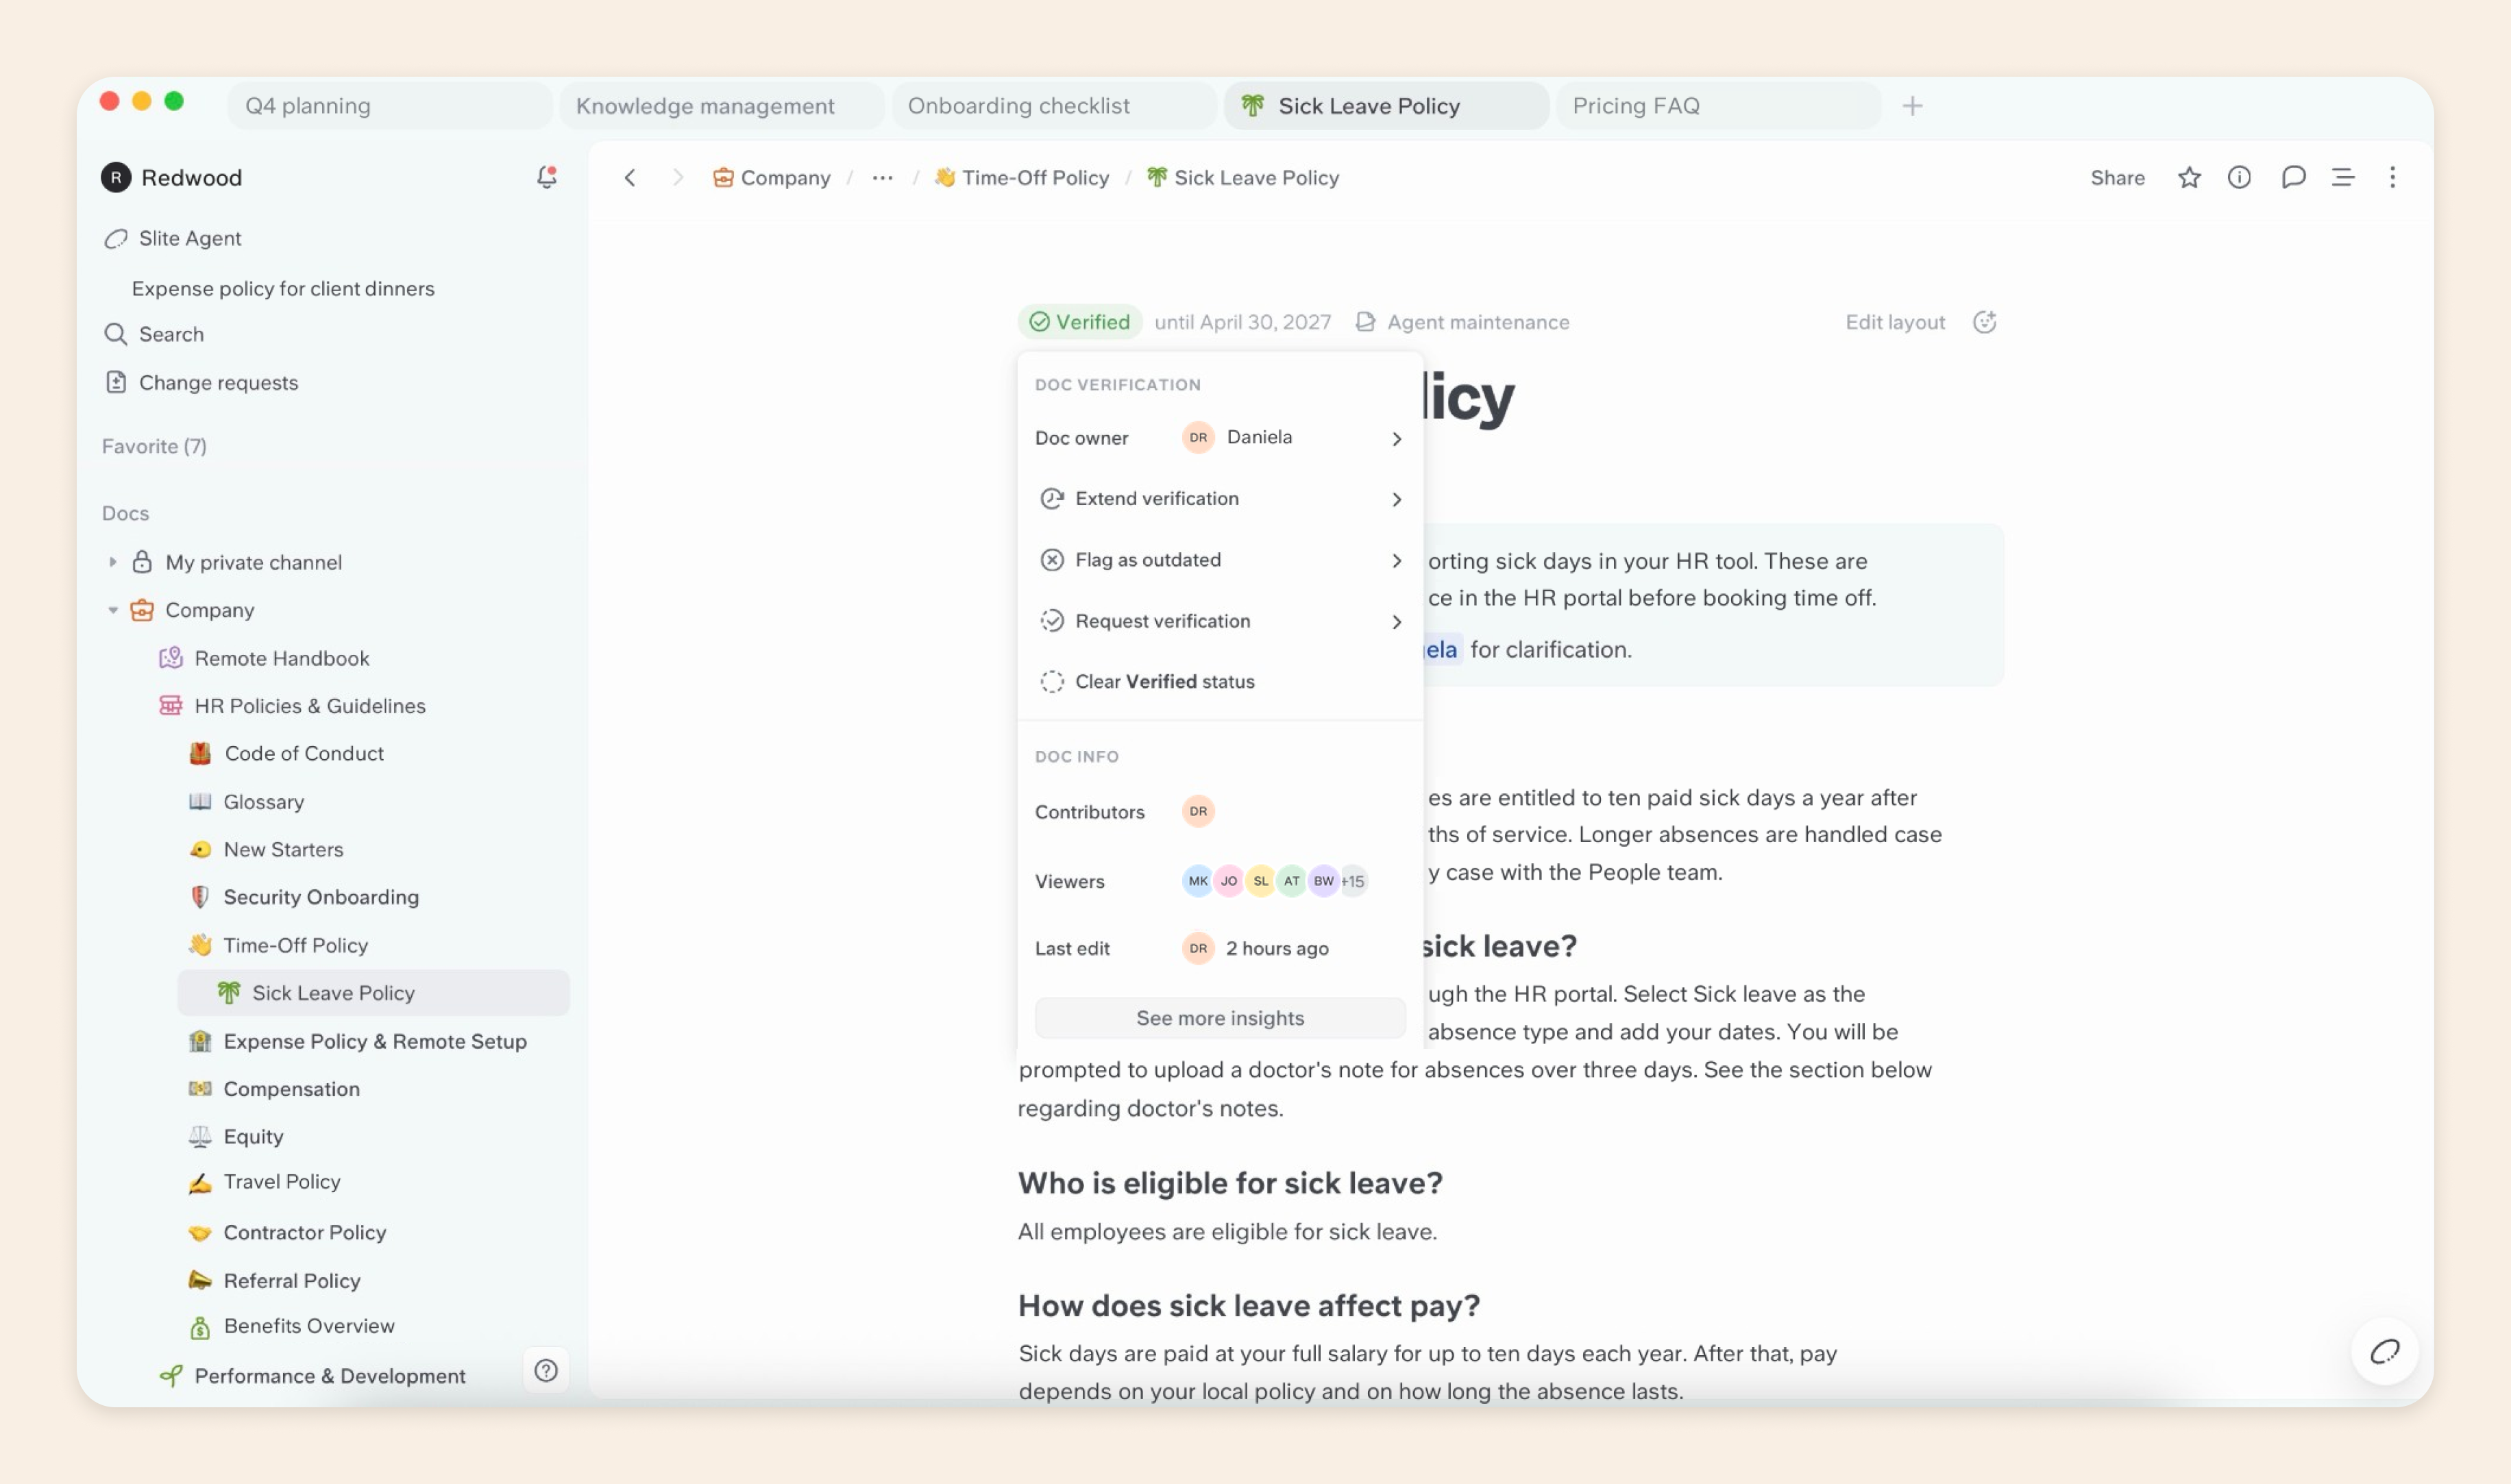Expand Extend verification options
Image resolution: width=2511 pixels, height=1484 pixels.
(x=1219, y=499)
